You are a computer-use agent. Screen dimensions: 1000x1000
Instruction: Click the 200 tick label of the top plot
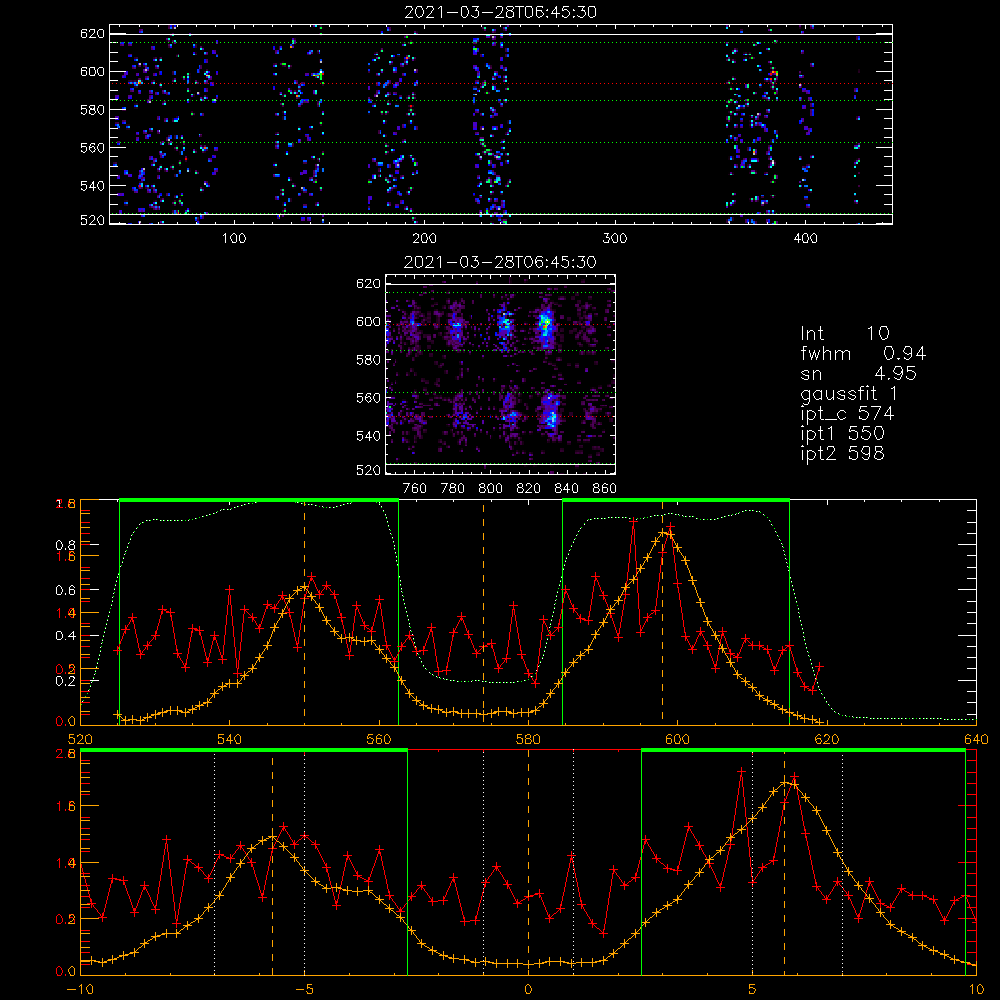(x=424, y=239)
